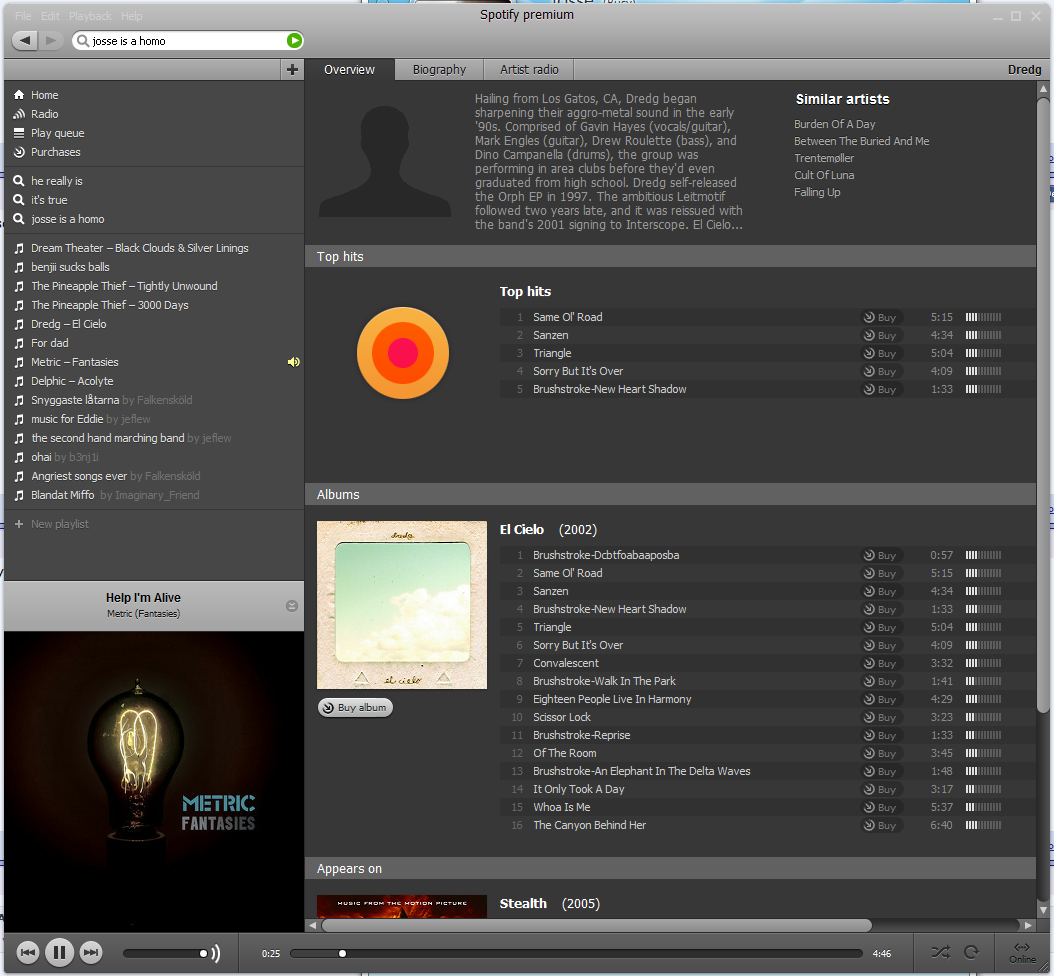Click the Top hits orange circle artwork
The width and height of the screenshot is (1054, 976).
point(403,353)
